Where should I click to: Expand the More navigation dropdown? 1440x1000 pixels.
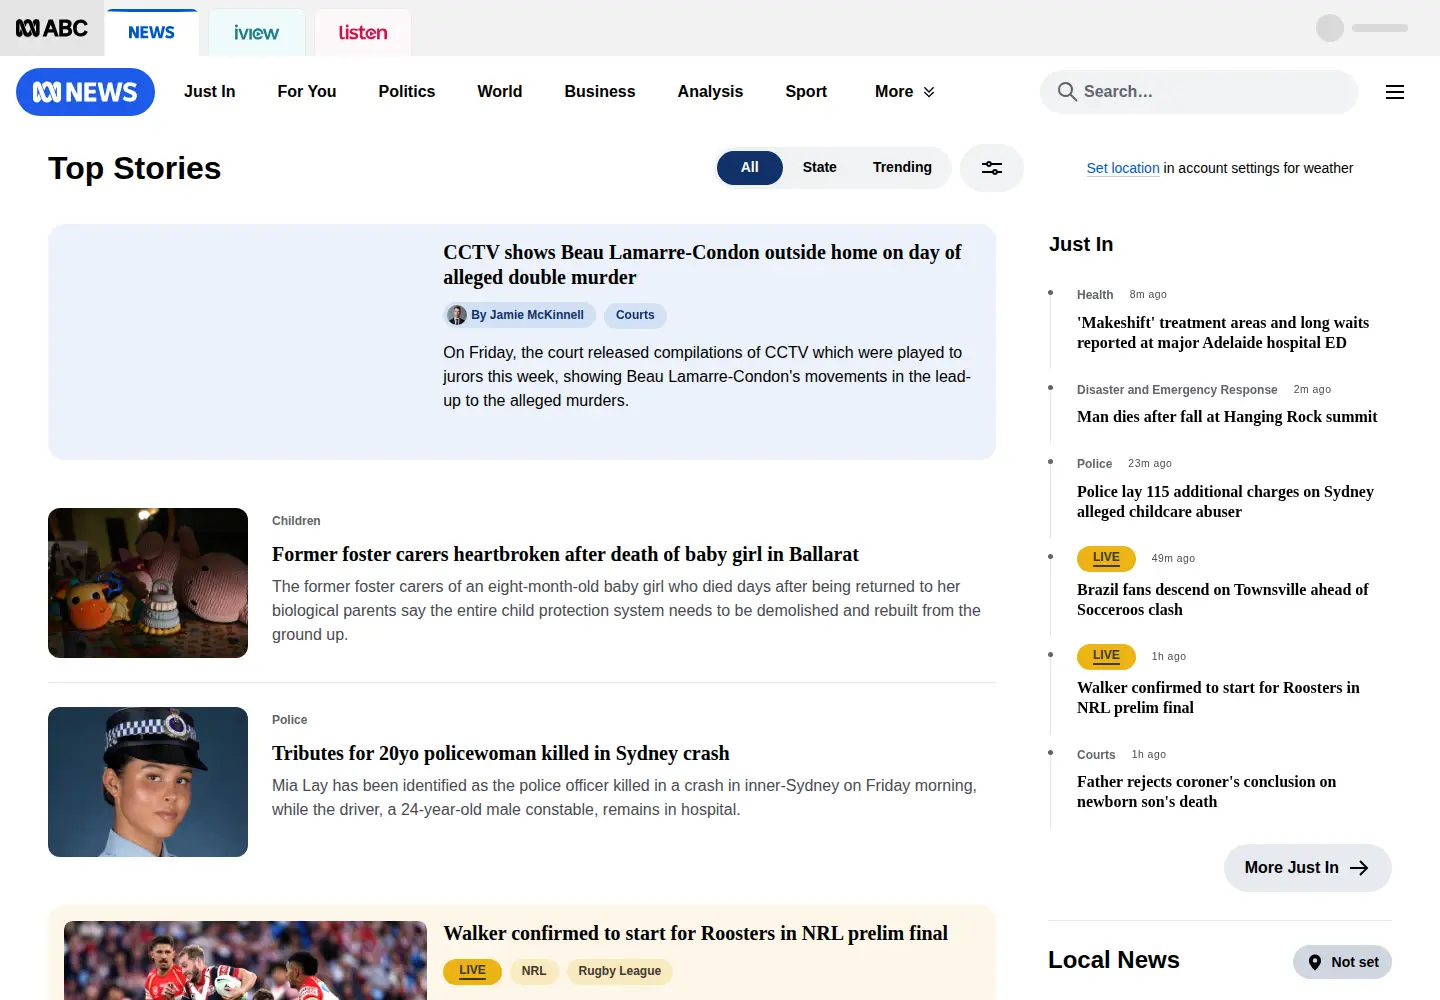pyautogui.click(x=905, y=92)
